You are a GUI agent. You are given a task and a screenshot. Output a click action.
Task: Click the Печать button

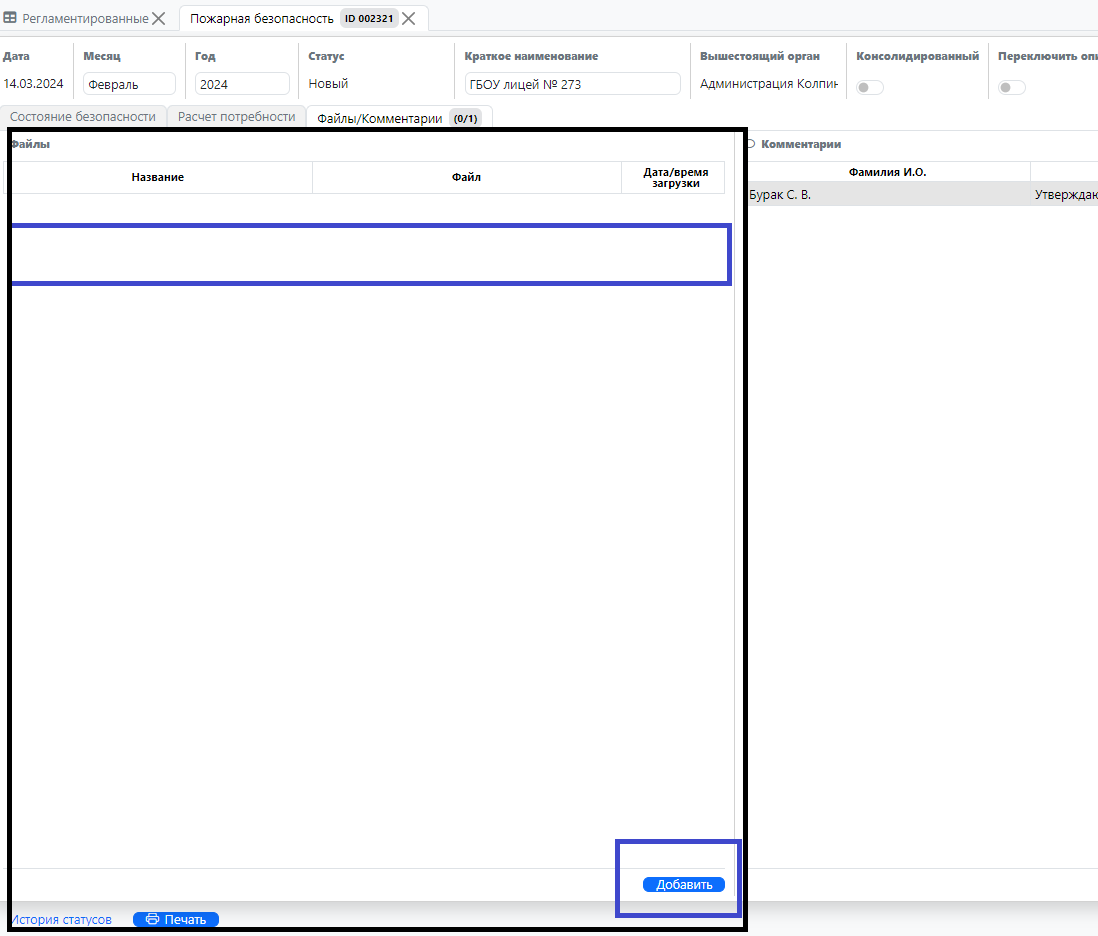[176, 919]
